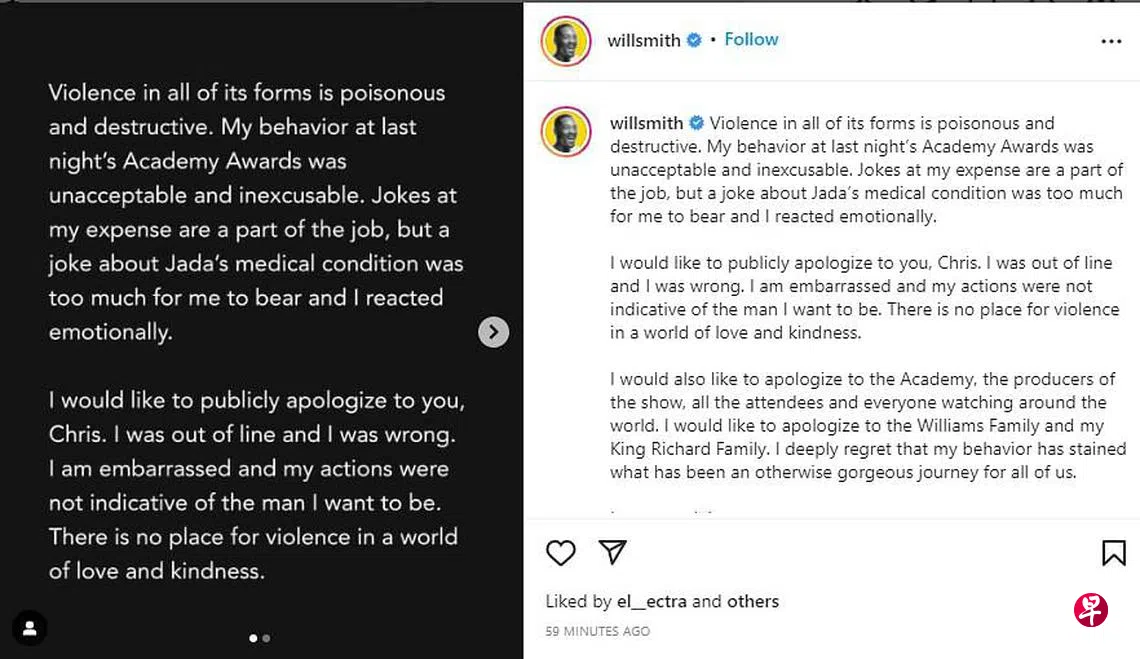The image size is (1140, 659).
Task: Save the post with the bookmark icon
Action: coord(1113,553)
